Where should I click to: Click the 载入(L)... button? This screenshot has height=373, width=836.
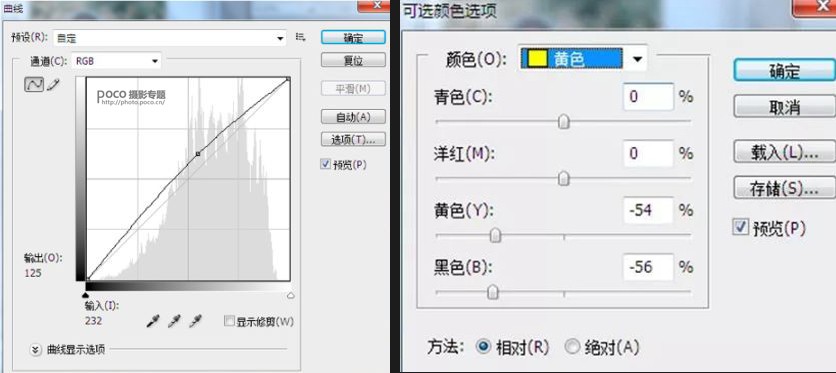tap(784, 152)
